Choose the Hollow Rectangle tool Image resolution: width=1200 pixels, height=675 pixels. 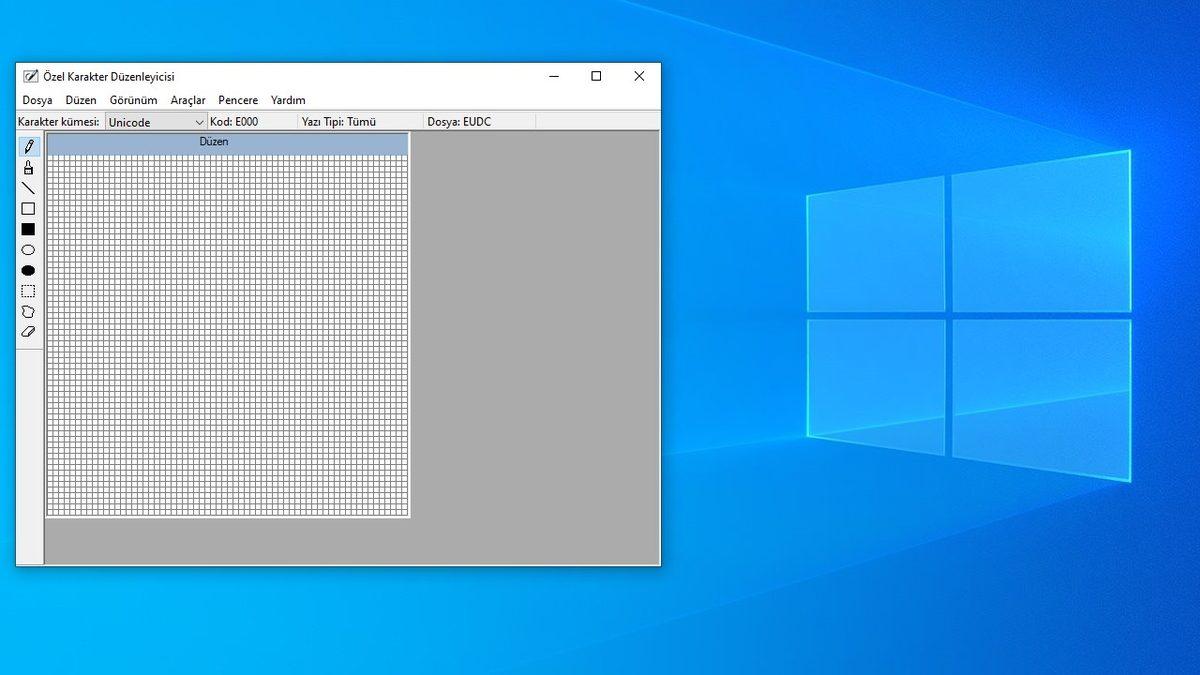(x=28, y=208)
